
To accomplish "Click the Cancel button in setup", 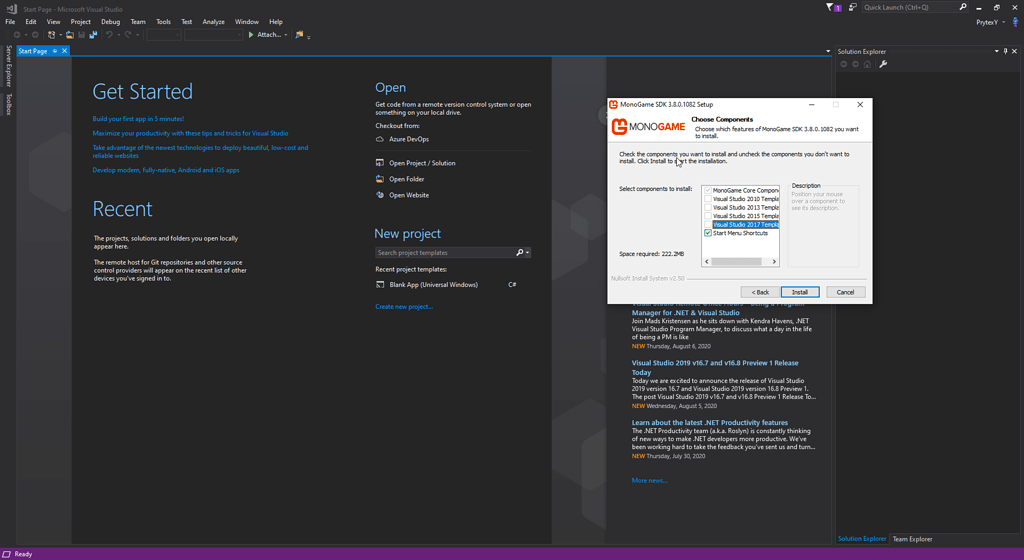I will [x=846, y=292].
